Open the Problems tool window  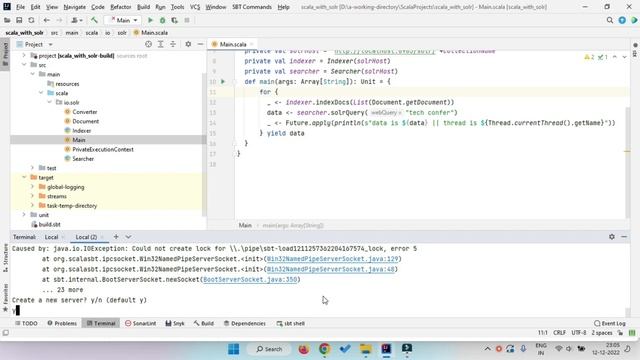62,323
